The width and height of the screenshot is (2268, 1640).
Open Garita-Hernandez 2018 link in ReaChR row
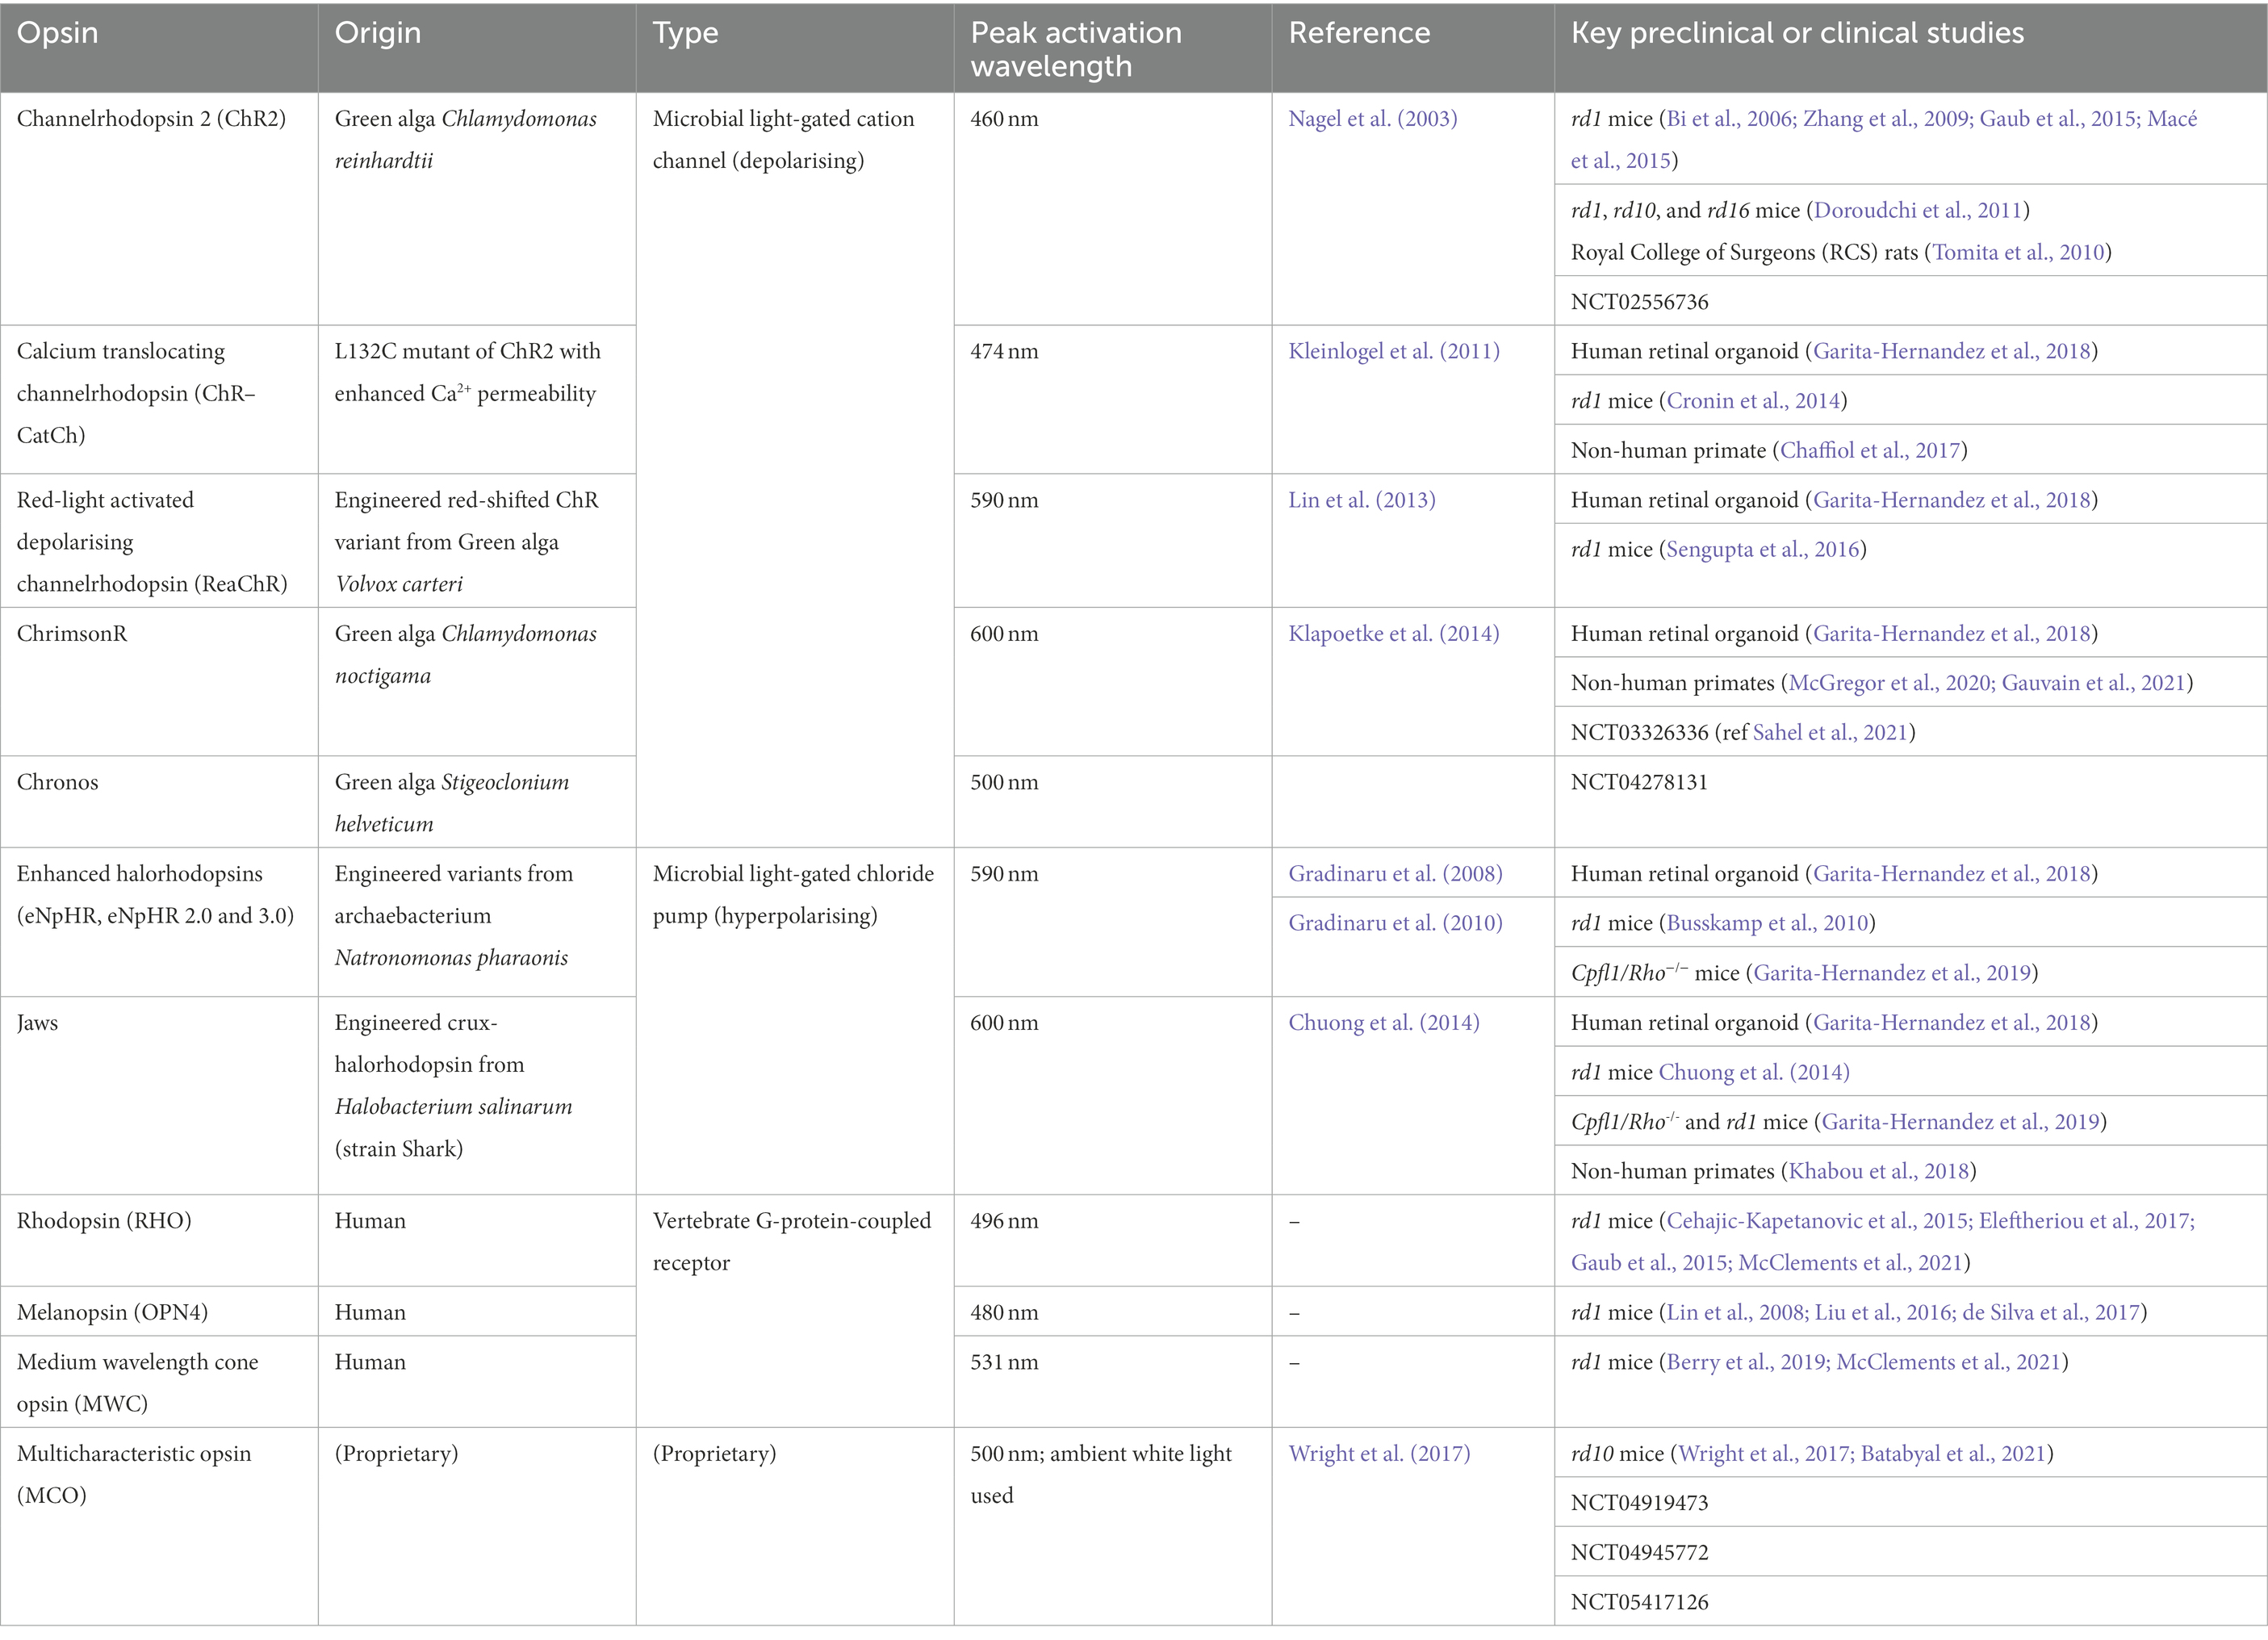point(1952,501)
